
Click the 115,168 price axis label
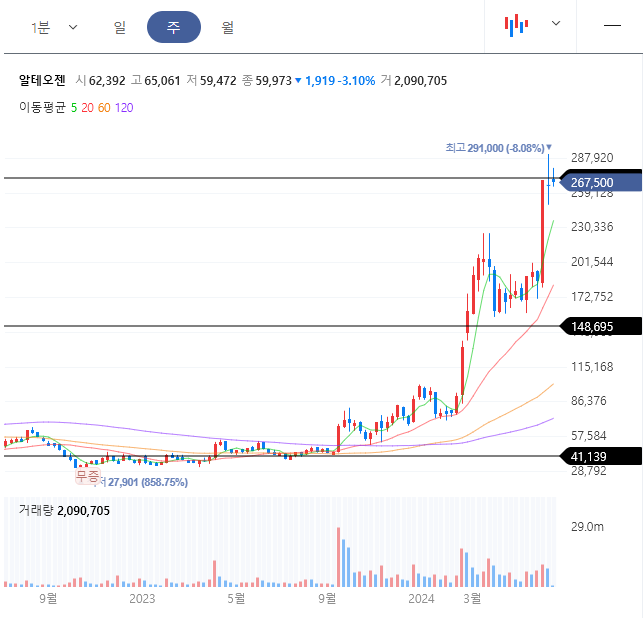point(592,367)
